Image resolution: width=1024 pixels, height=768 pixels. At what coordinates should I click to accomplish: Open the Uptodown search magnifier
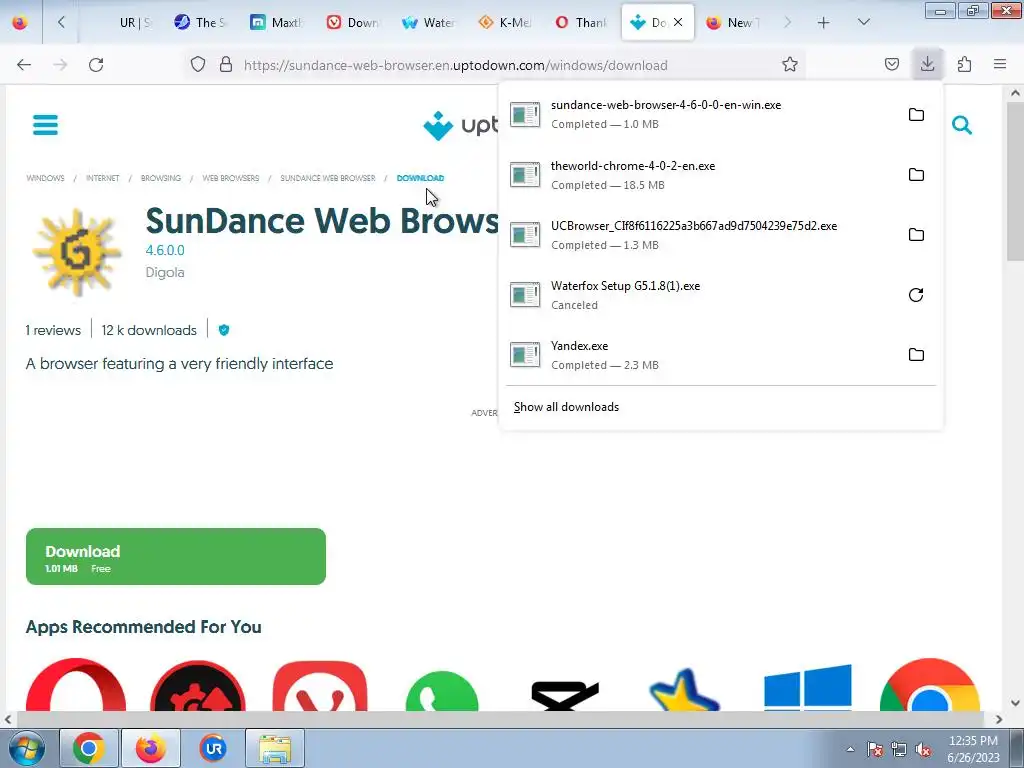(x=961, y=124)
